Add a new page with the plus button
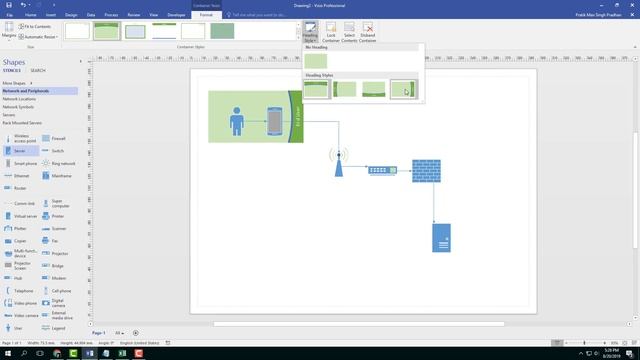The image size is (640, 360). (x=136, y=333)
